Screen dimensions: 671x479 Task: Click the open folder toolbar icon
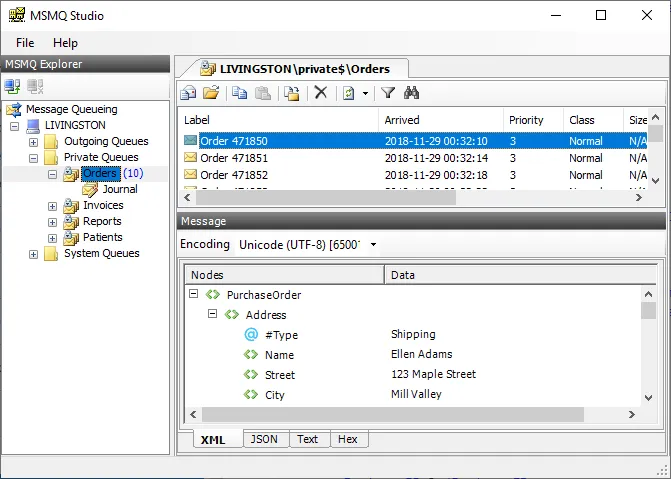(x=211, y=93)
